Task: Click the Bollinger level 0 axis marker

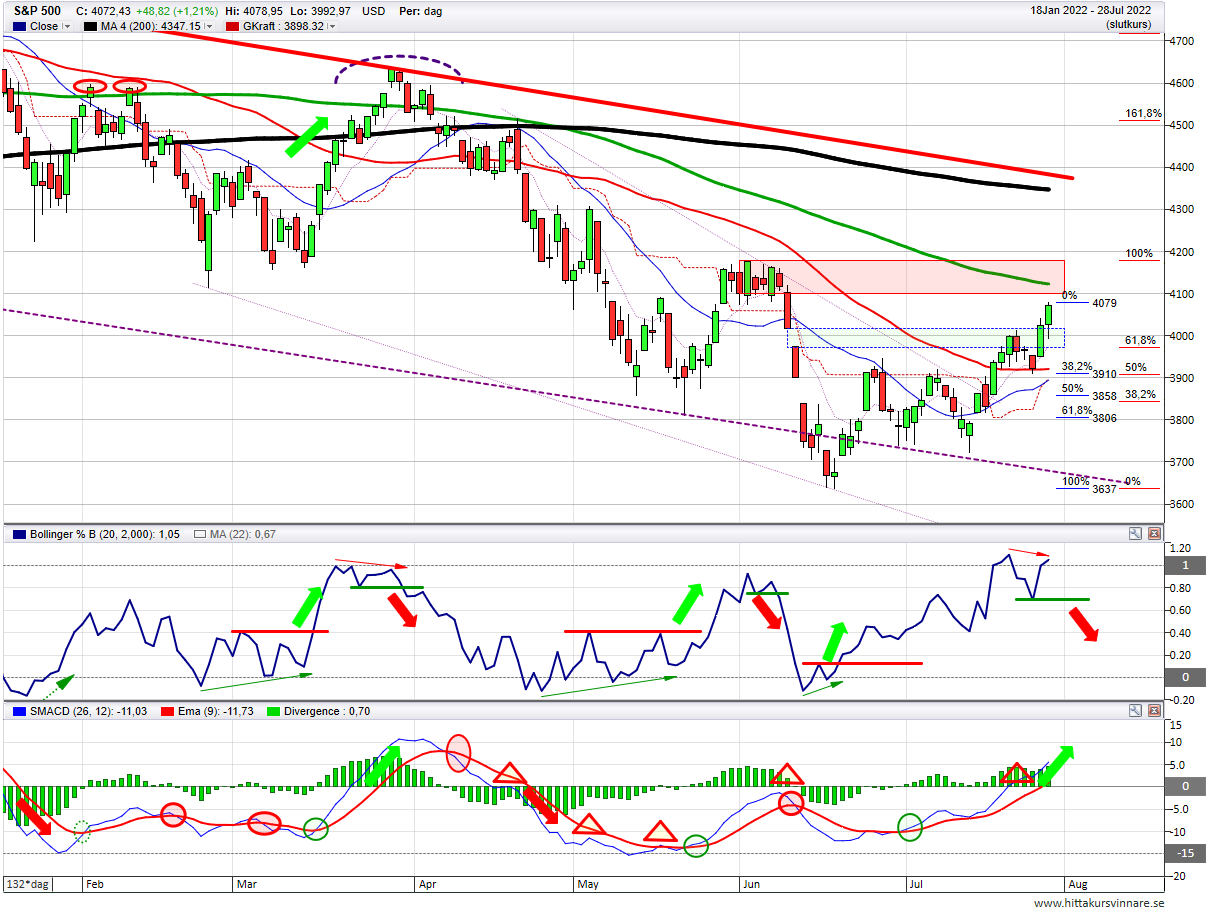Action: pos(1186,677)
